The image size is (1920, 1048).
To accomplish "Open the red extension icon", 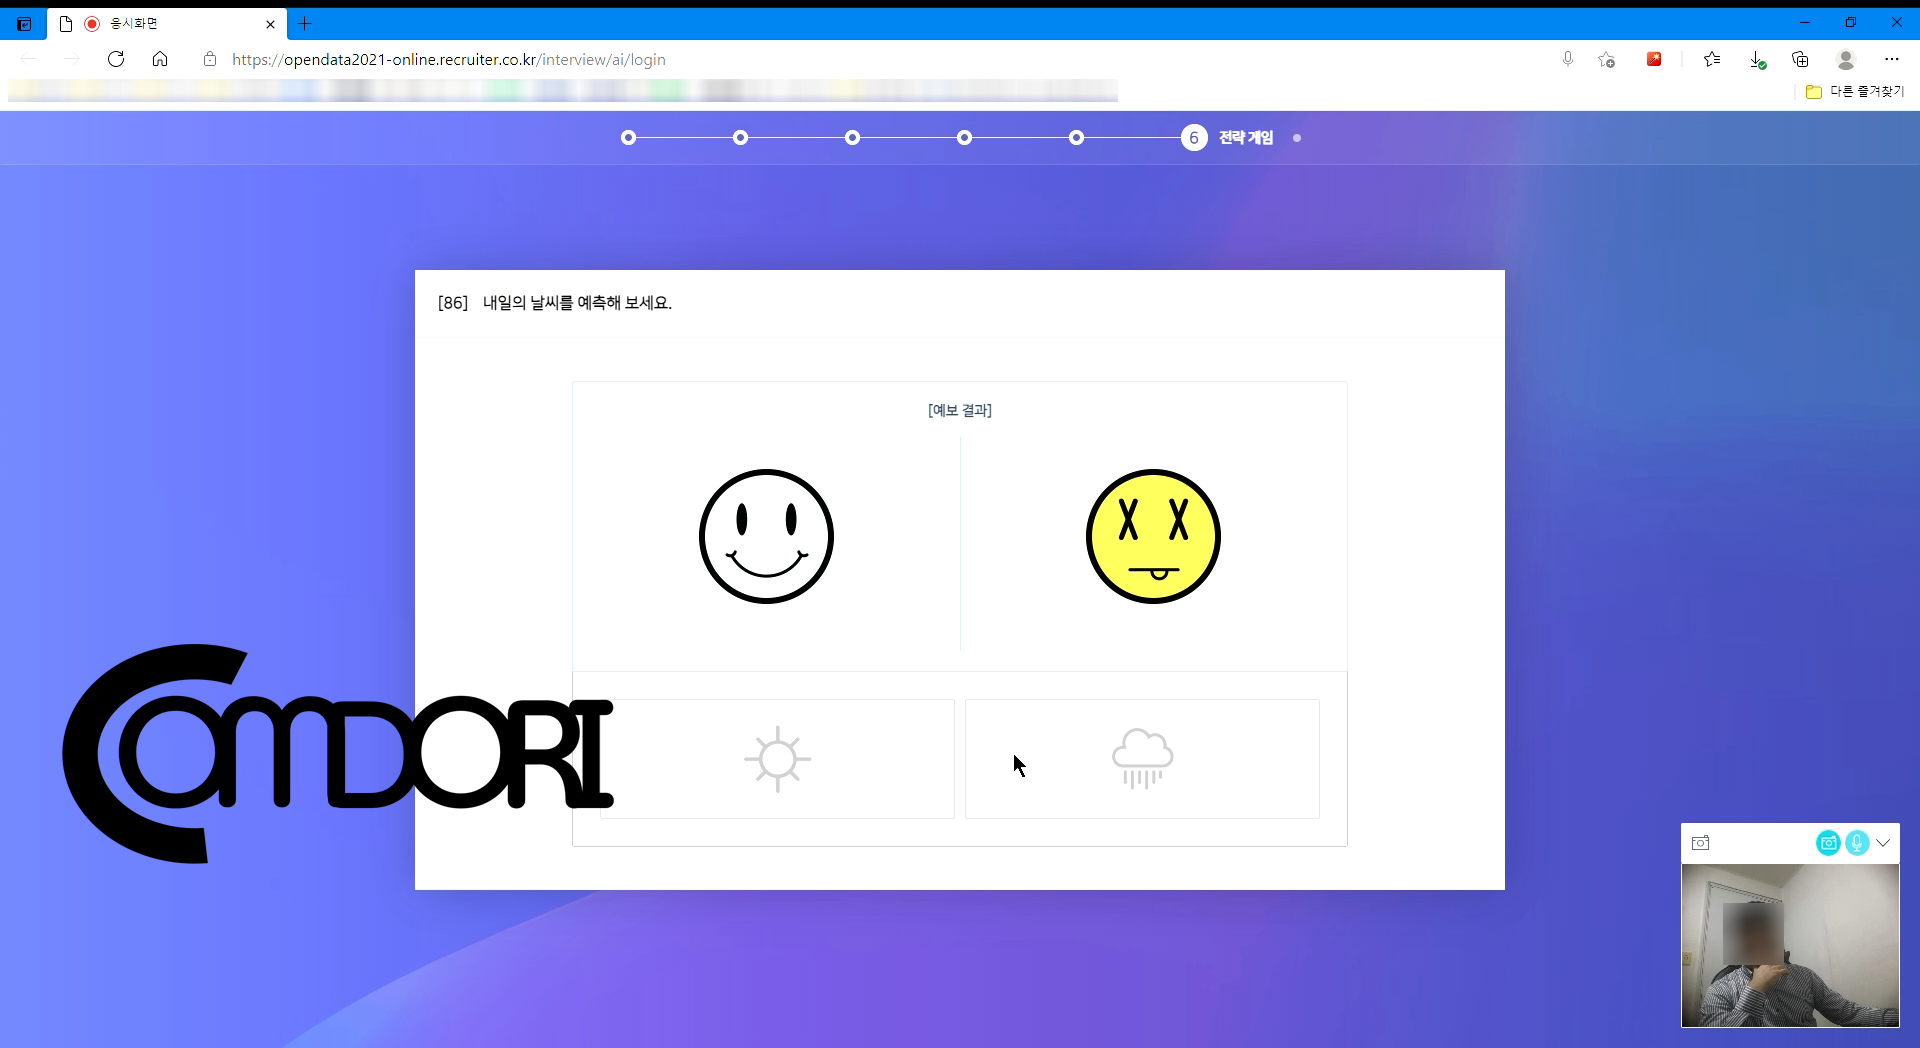I will click(1654, 59).
